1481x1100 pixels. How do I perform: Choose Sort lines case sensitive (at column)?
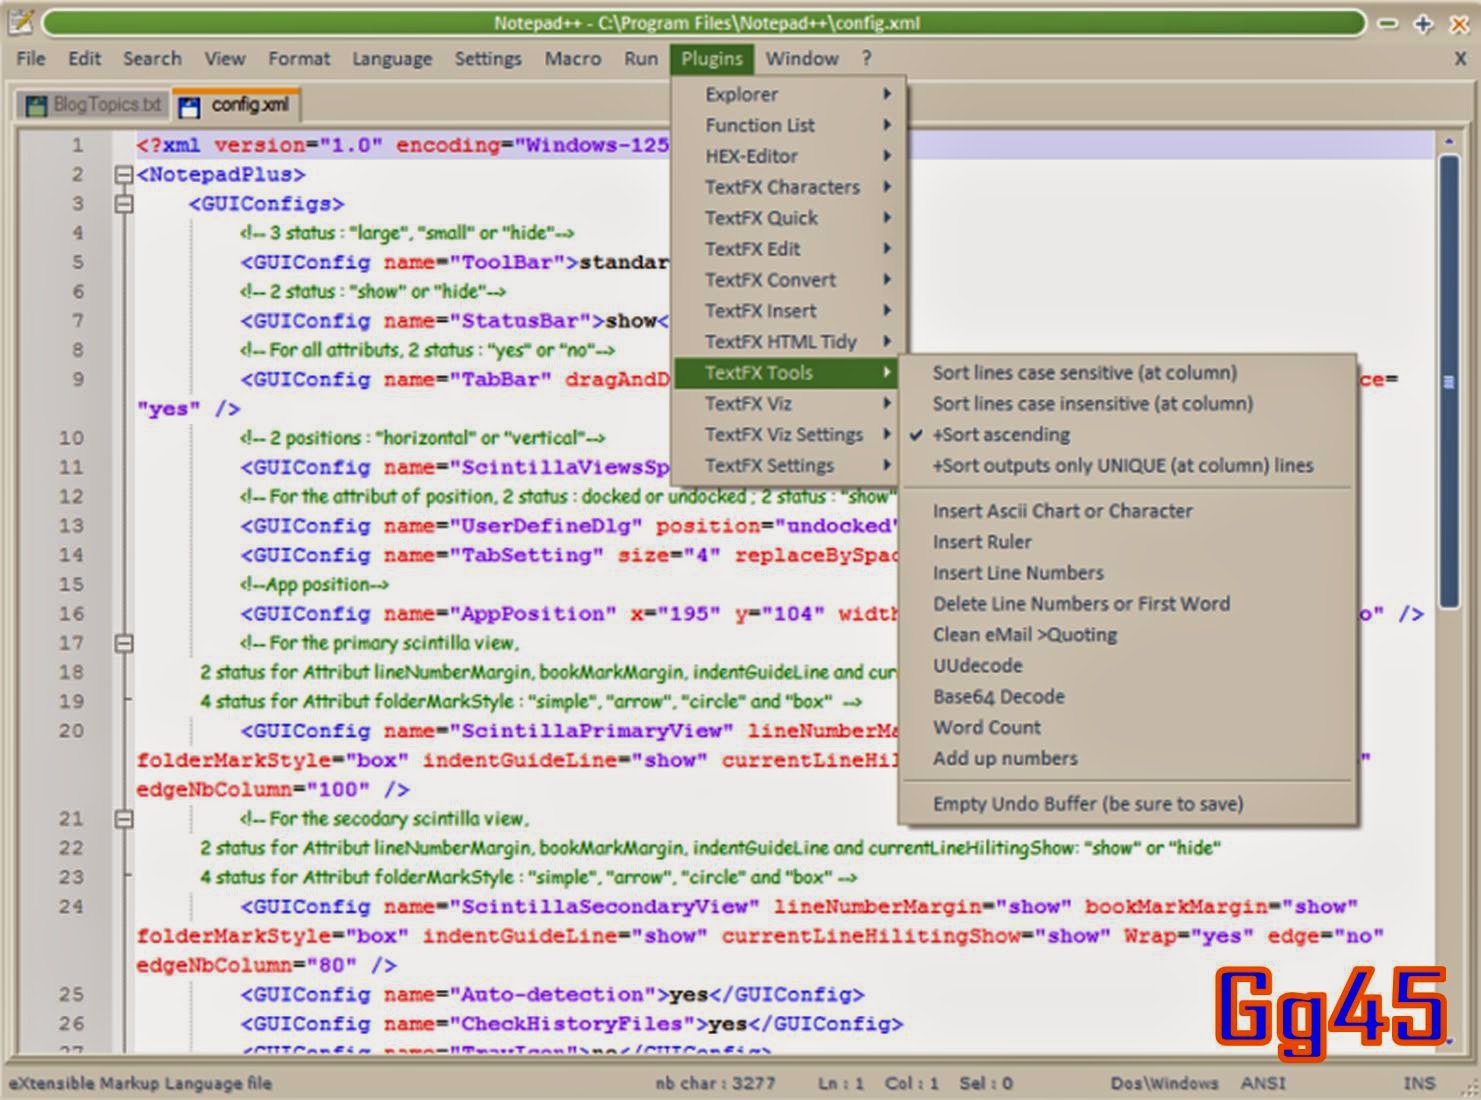pos(1128,373)
